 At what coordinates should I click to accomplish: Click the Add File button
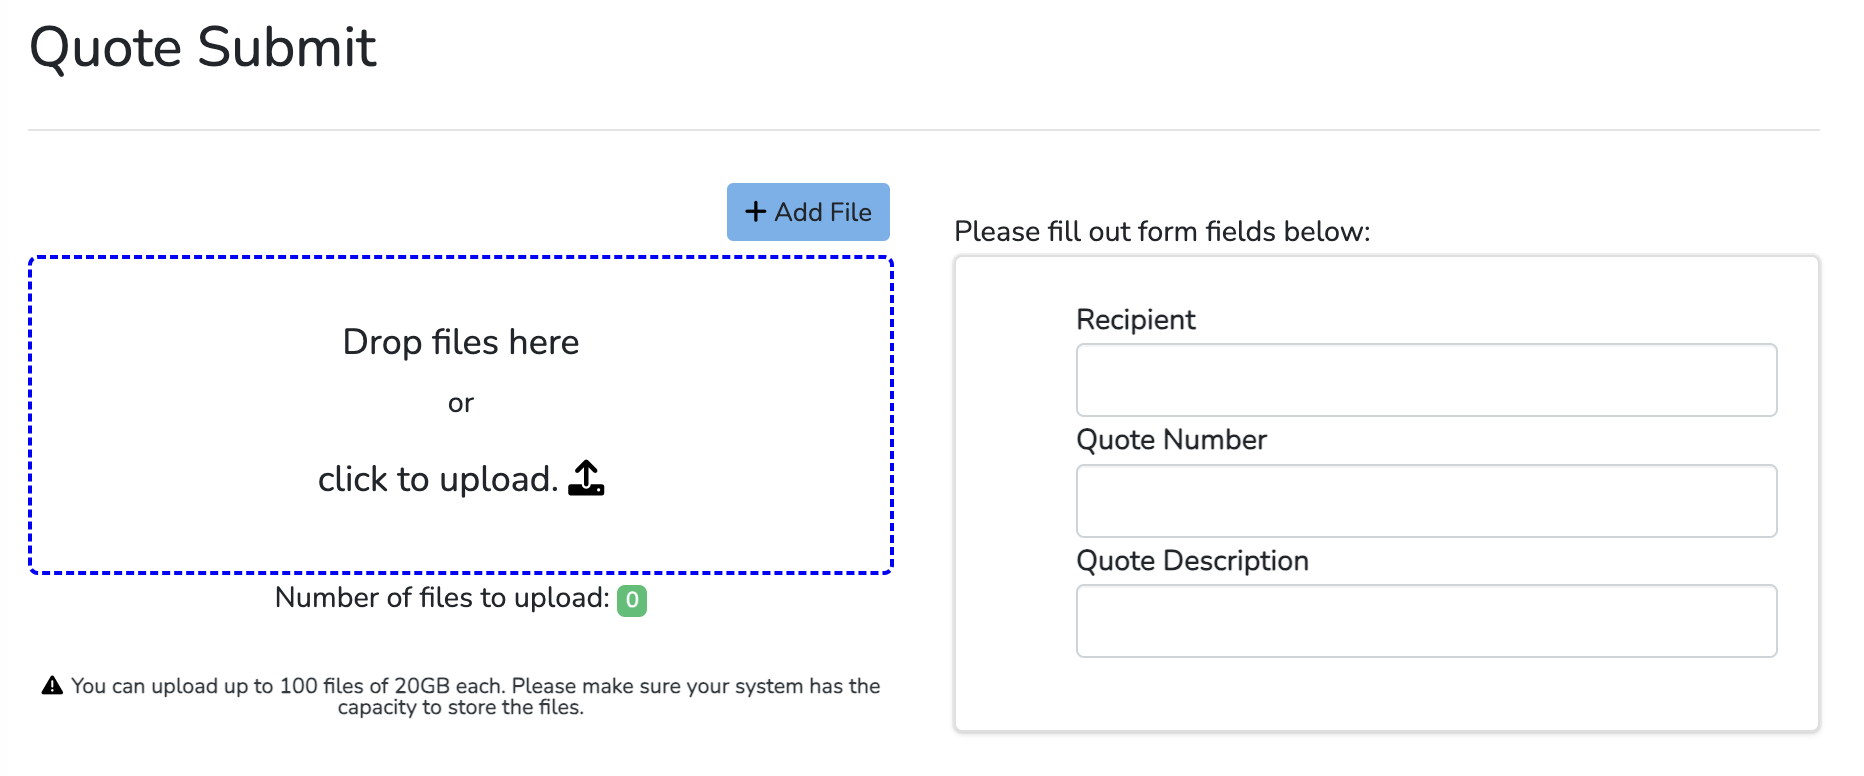[808, 212]
